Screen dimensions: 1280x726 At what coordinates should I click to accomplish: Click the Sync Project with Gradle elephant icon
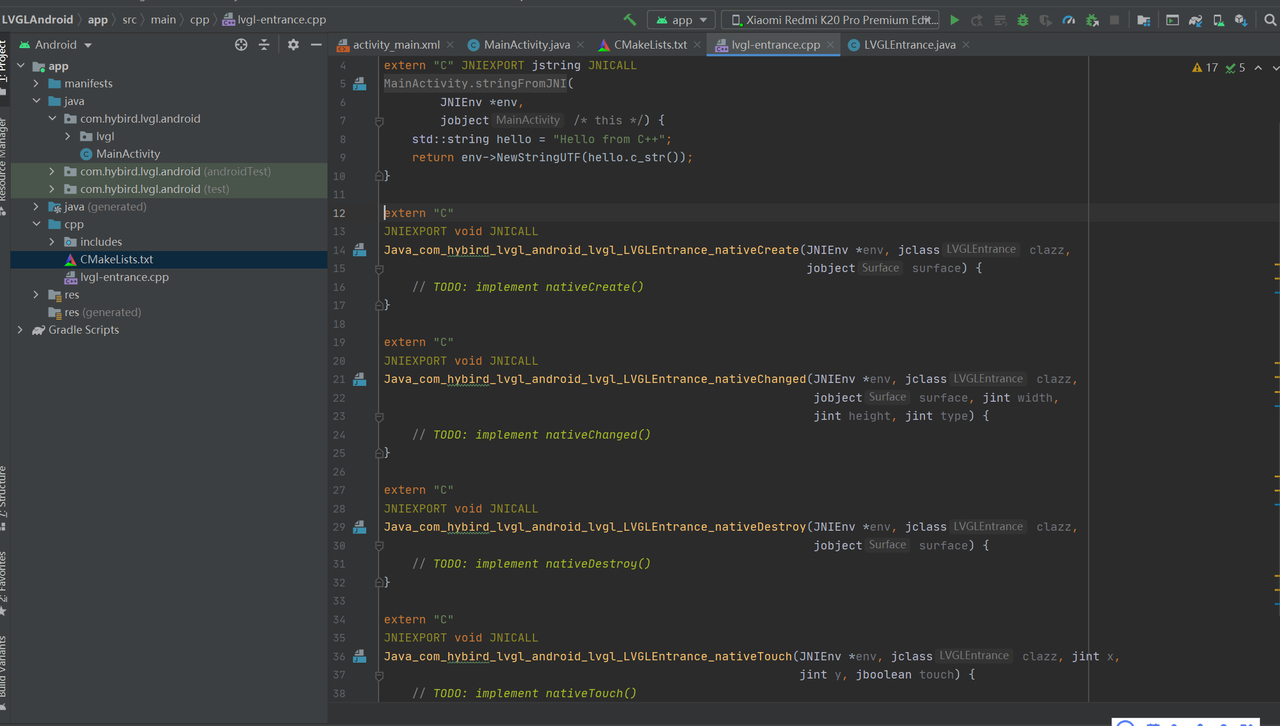tap(1195, 20)
